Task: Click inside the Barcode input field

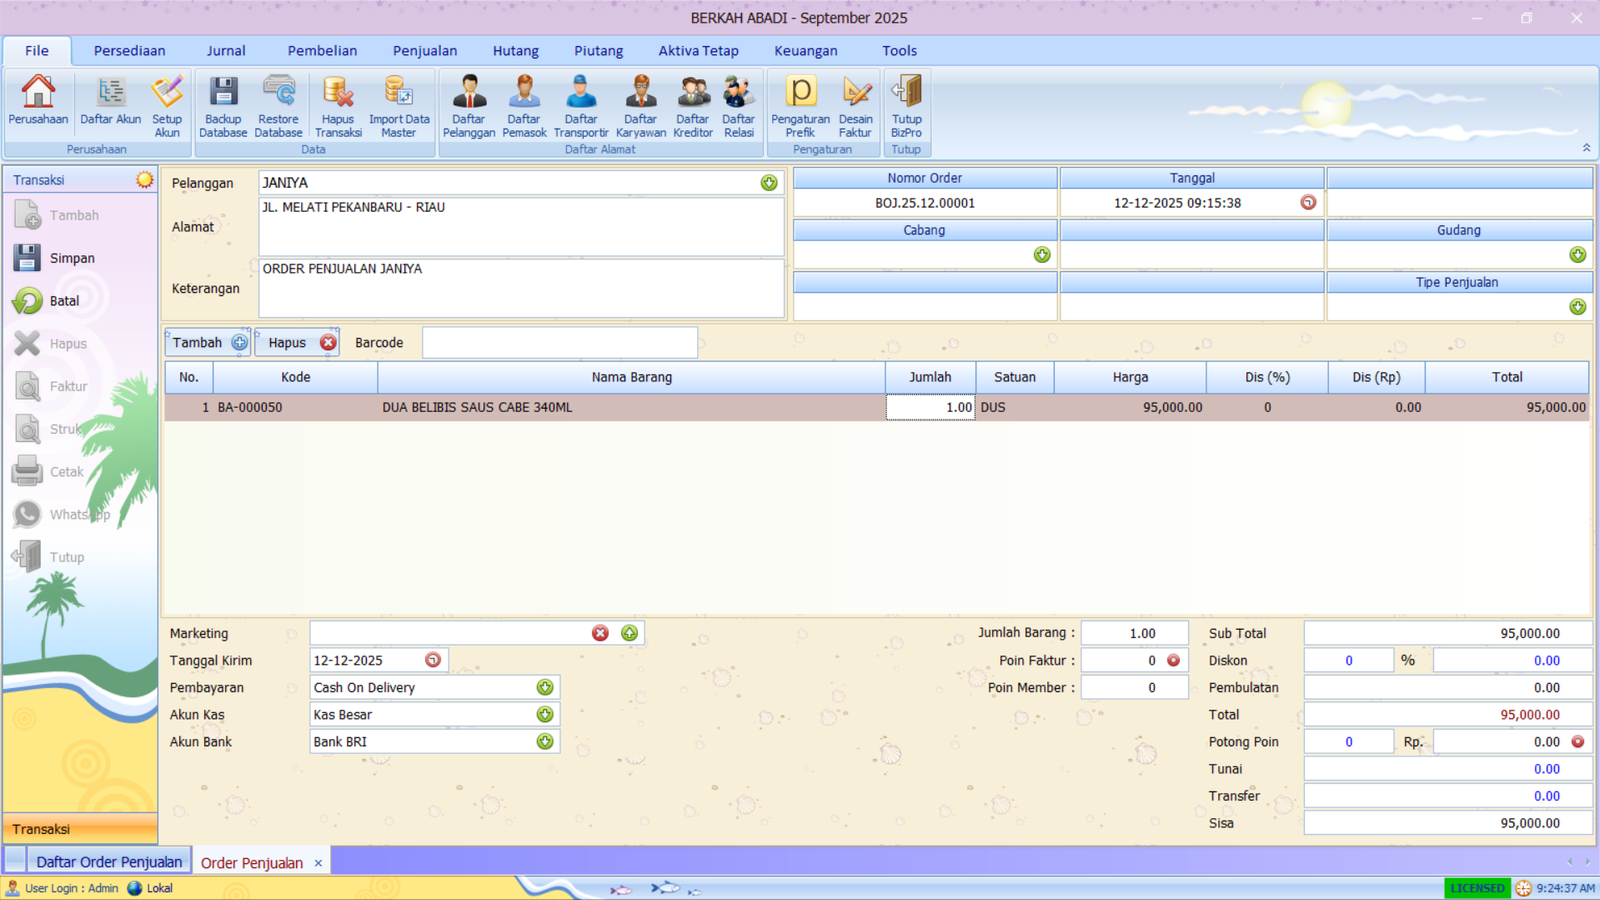Action: tap(560, 342)
